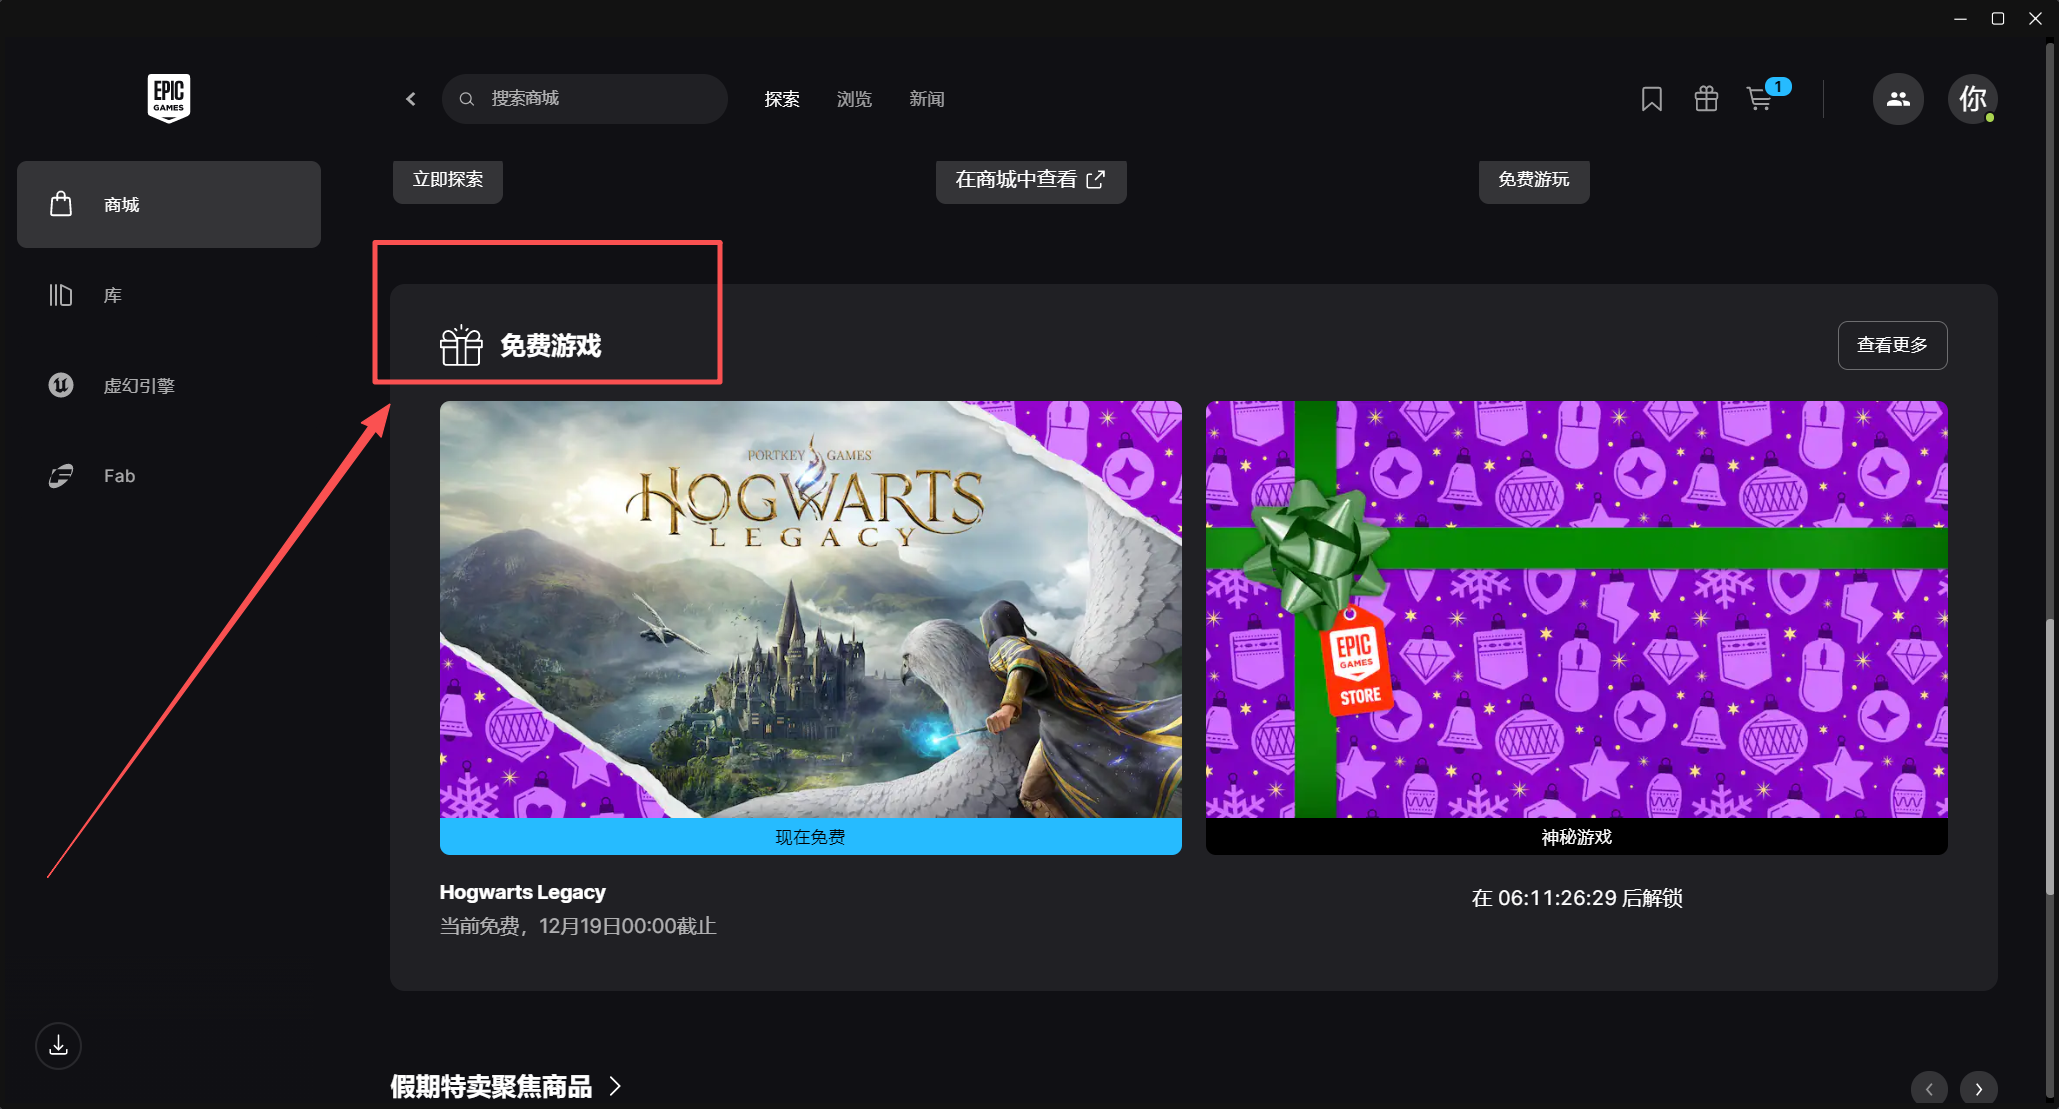Screen dimensions: 2059x1109
Task: Switch to the 浏览 tab
Action: point(854,98)
